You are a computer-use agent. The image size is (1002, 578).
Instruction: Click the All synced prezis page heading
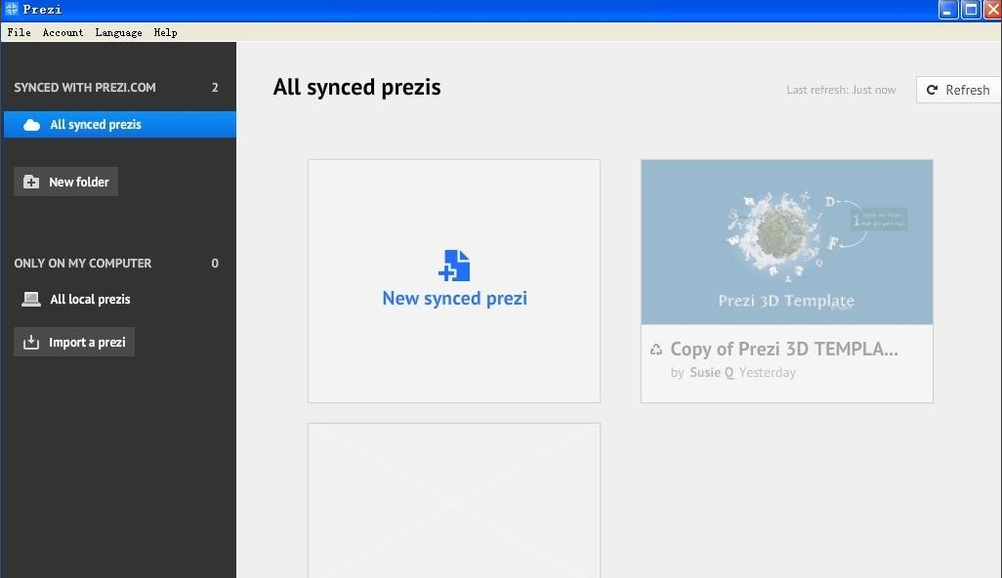(357, 87)
